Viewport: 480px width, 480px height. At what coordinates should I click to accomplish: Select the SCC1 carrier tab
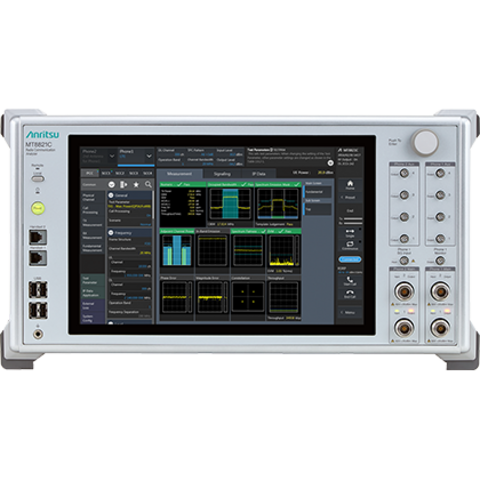106,173
